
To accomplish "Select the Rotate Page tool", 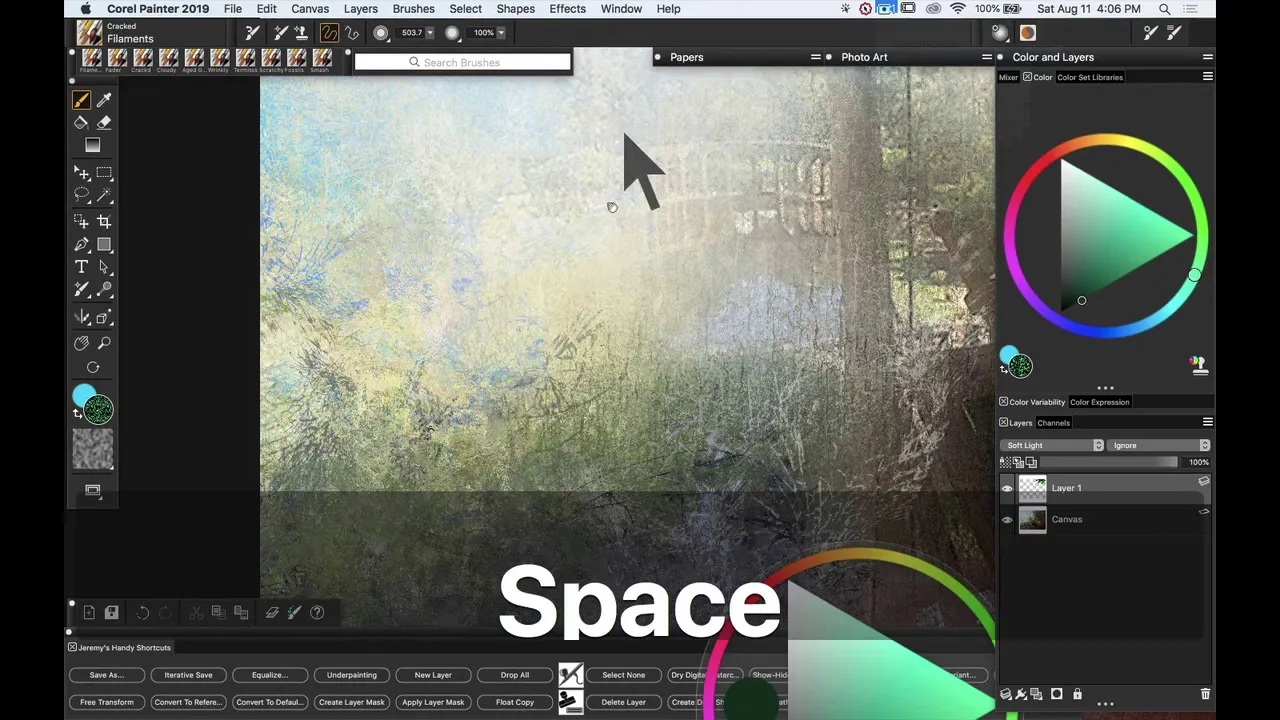I will 93,368.
